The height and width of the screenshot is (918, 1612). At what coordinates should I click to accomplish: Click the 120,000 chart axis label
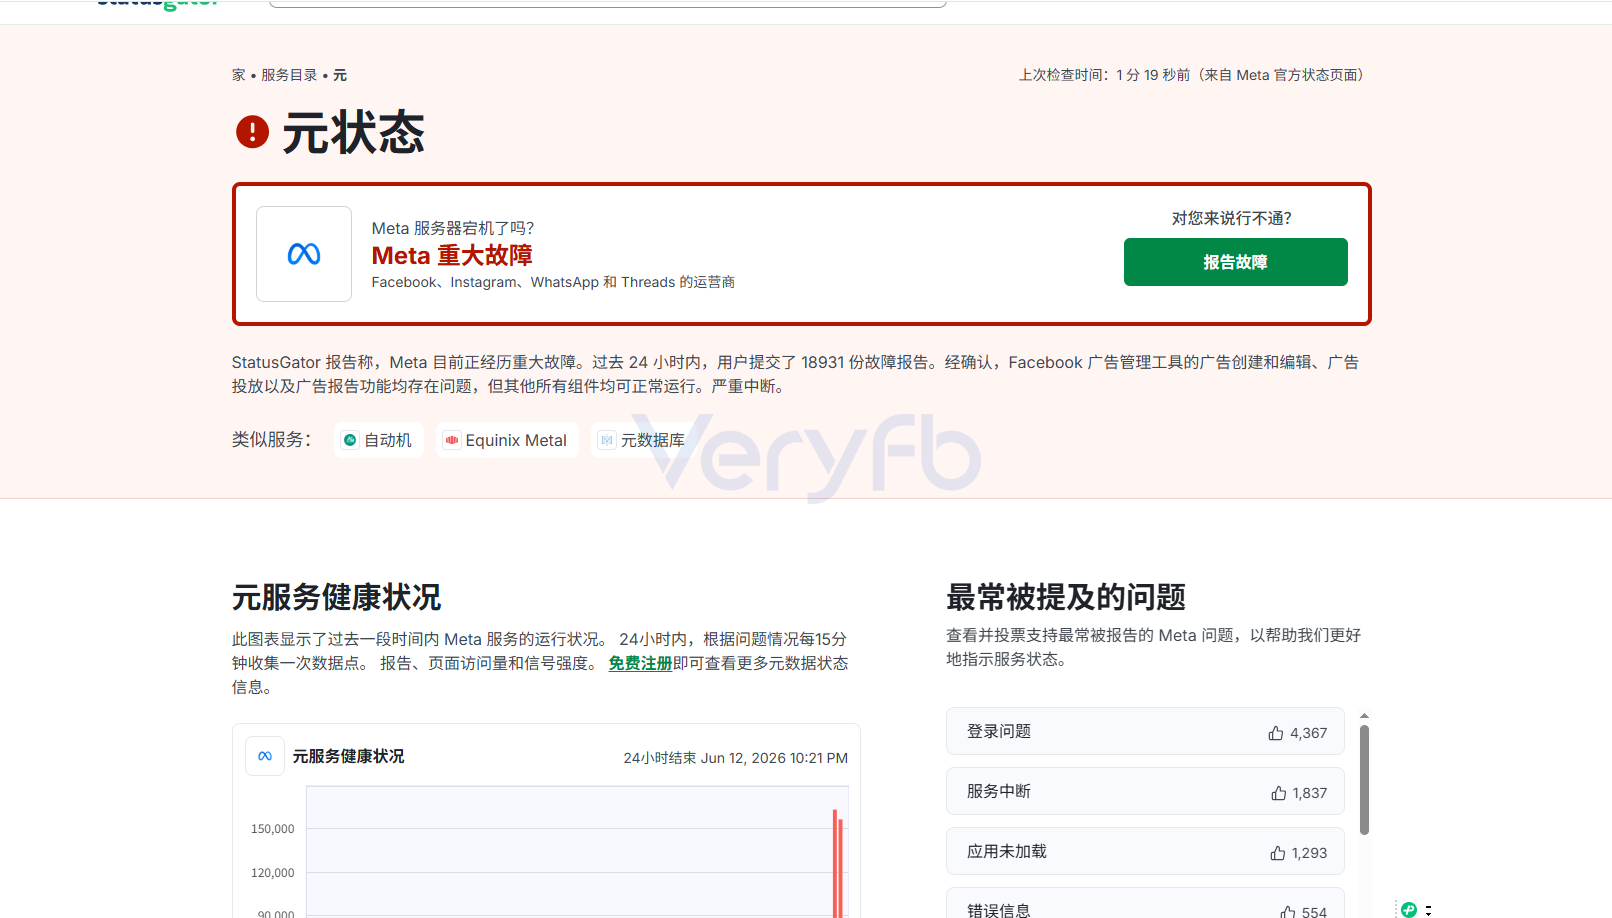[272, 873]
